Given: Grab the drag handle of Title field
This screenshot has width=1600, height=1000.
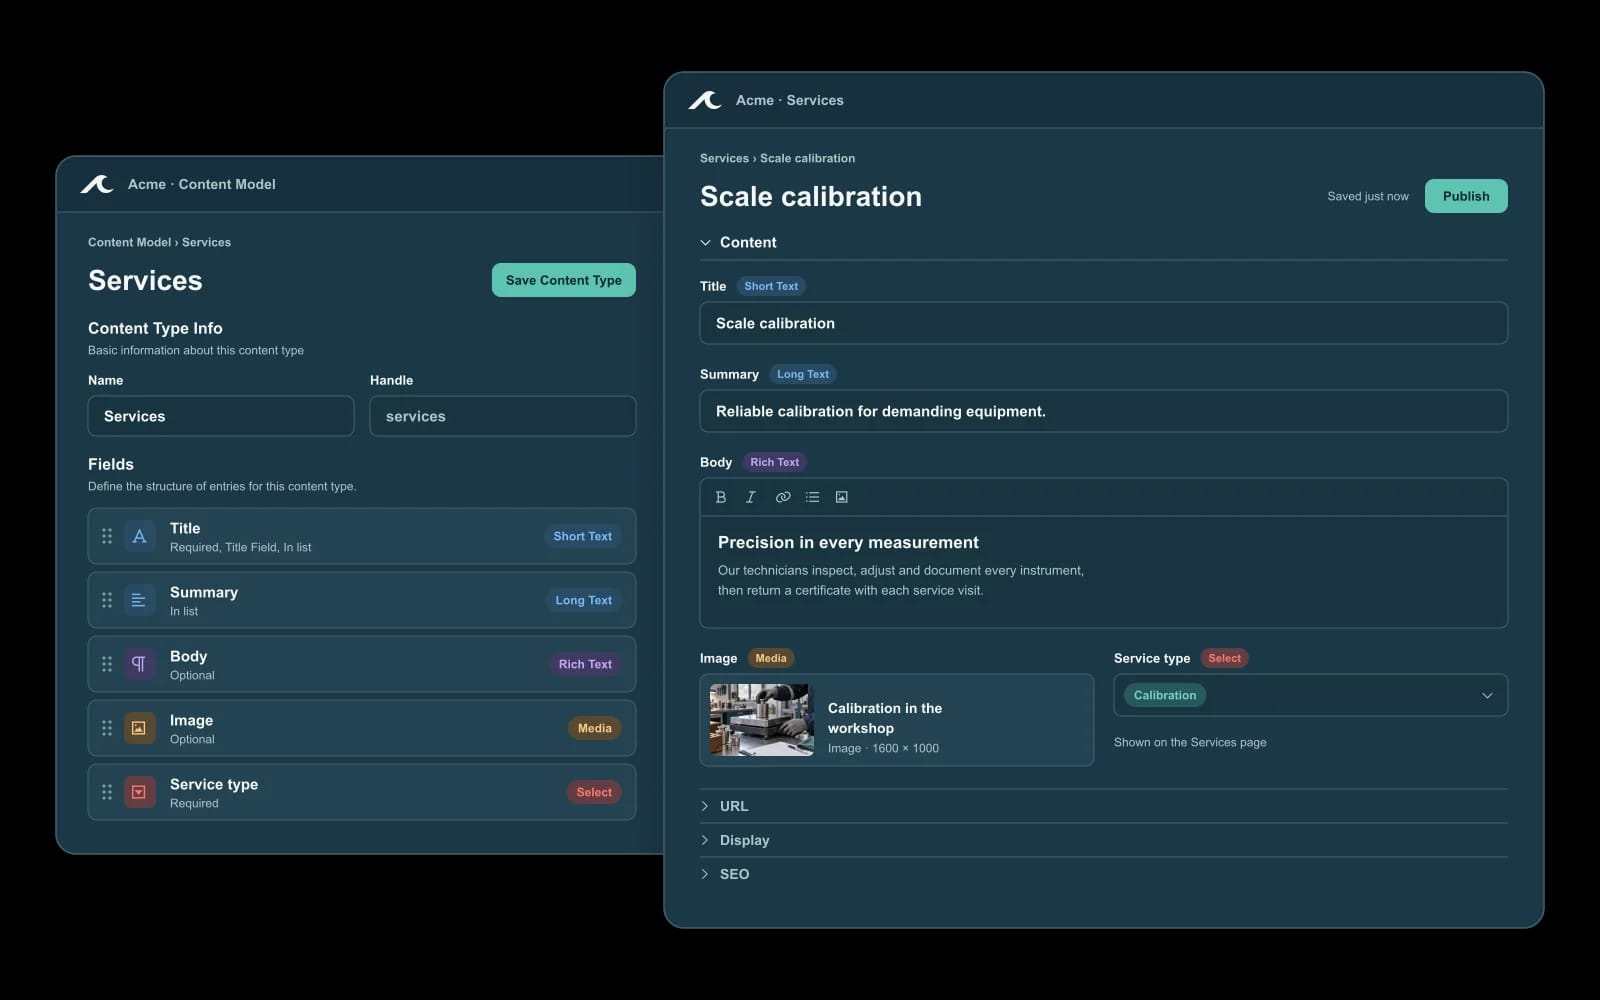Looking at the screenshot, I should pyautogui.click(x=107, y=536).
